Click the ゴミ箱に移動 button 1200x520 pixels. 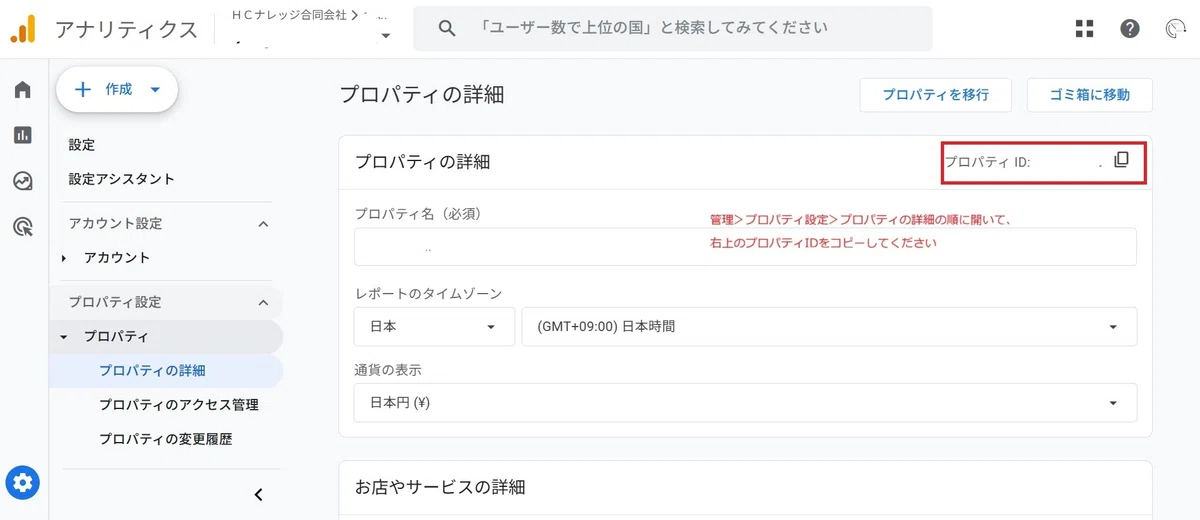(1090, 95)
